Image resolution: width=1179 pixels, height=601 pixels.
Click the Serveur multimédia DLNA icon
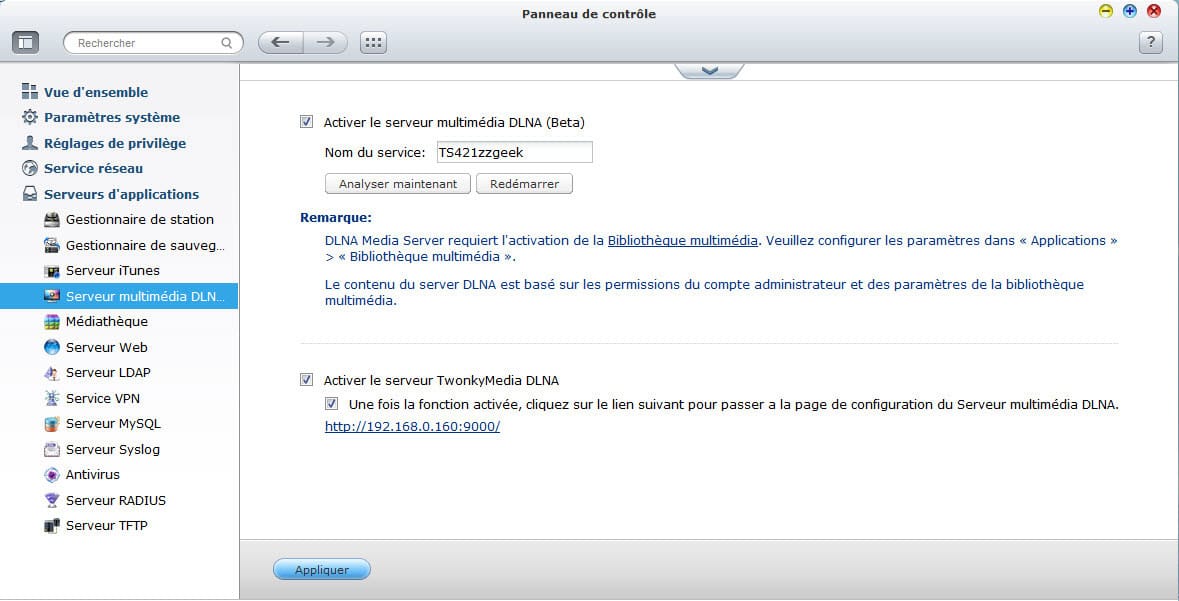coord(52,296)
